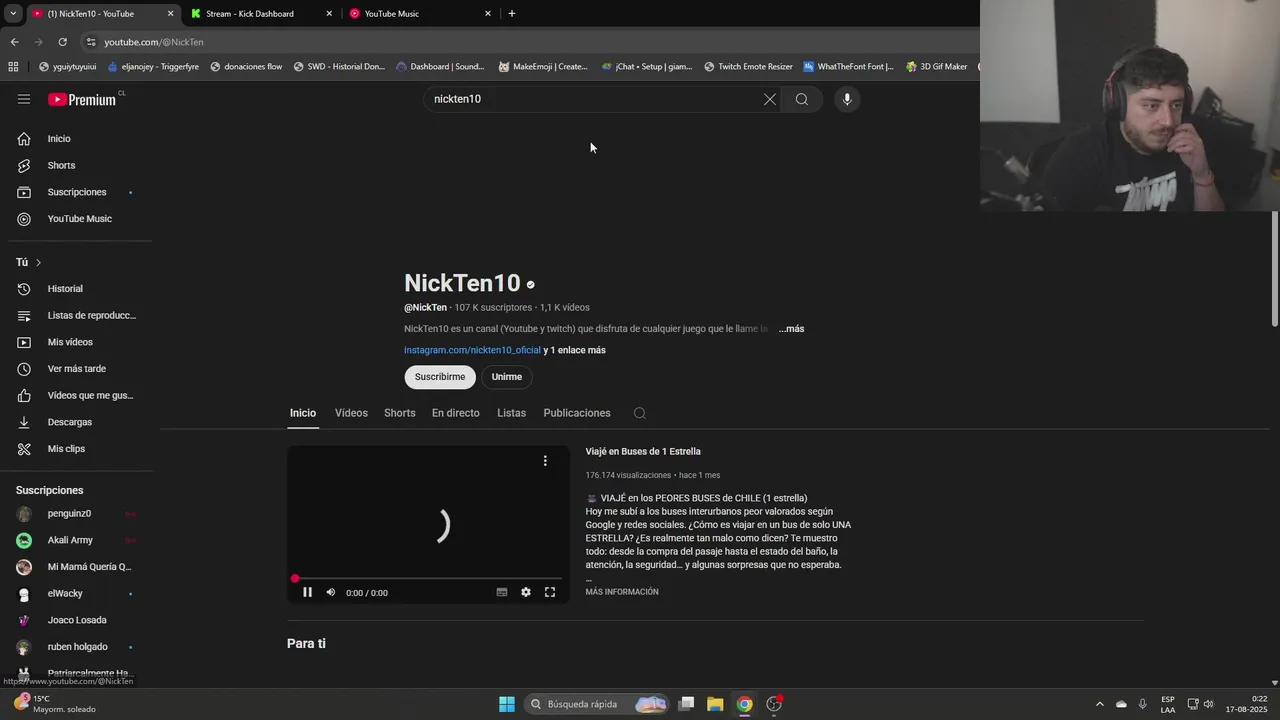This screenshot has width=1280, height=720.
Task: Click the page vertical scrollbar
Action: (x=1274, y=269)
